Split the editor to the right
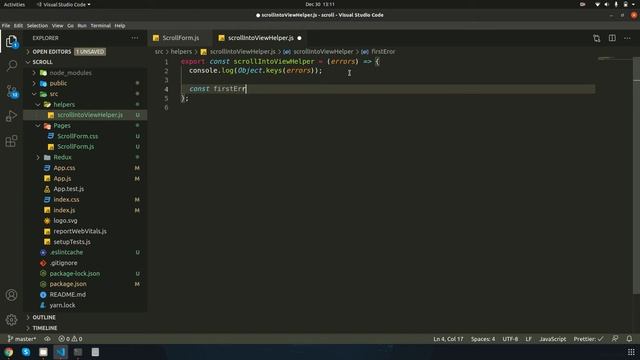The height and width of the screenshot is (360, 640). [x=612, y=38]
